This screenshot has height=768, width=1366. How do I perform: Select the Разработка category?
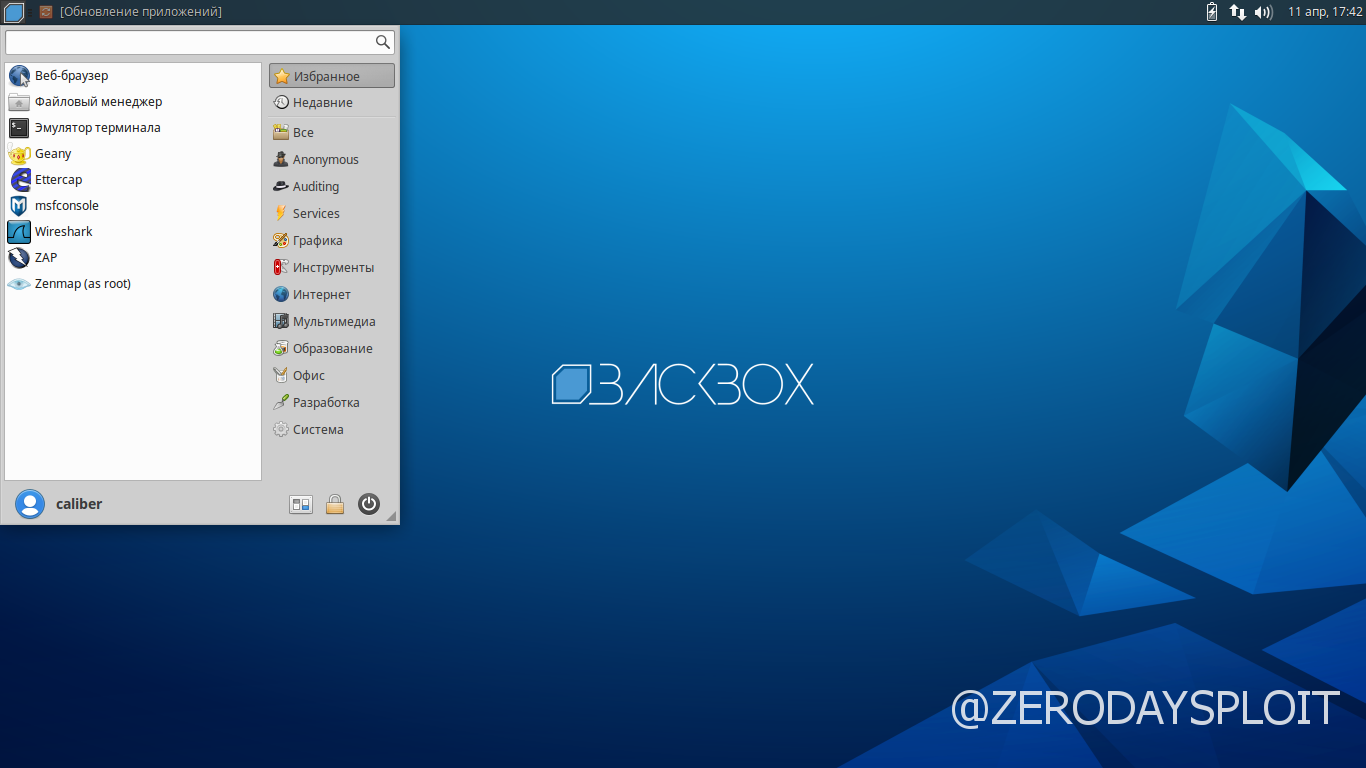tap(332, 403)
